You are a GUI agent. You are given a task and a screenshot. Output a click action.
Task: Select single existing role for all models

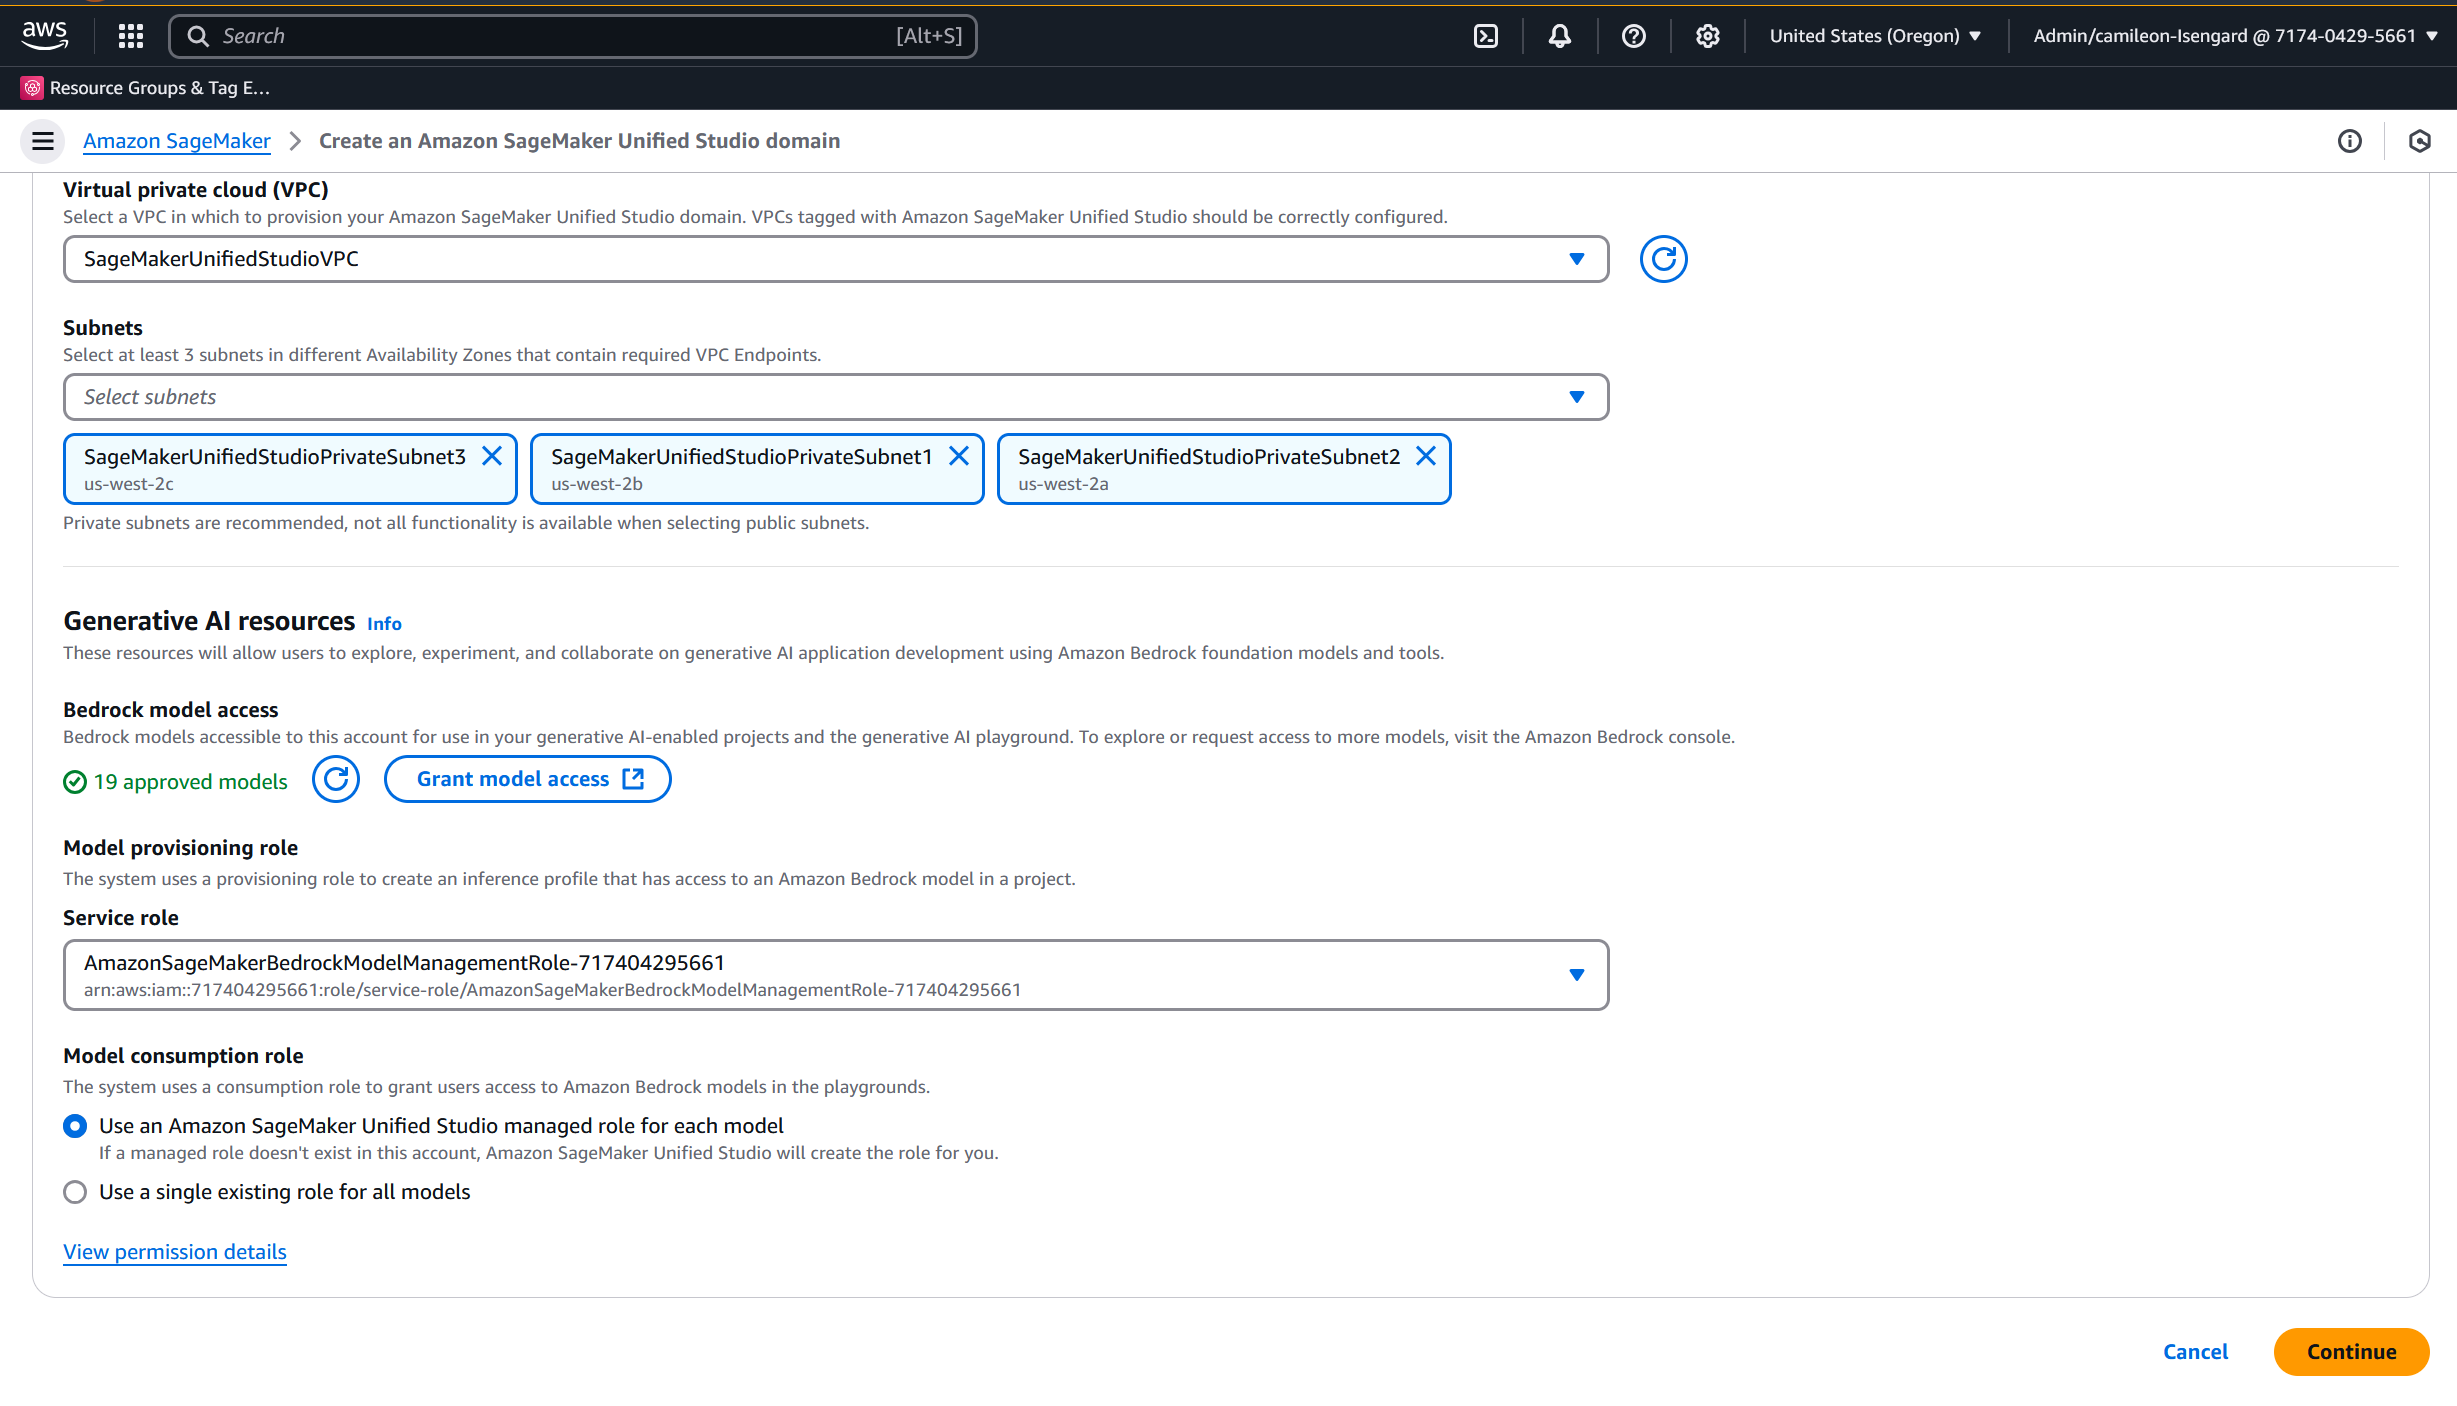75,1192
